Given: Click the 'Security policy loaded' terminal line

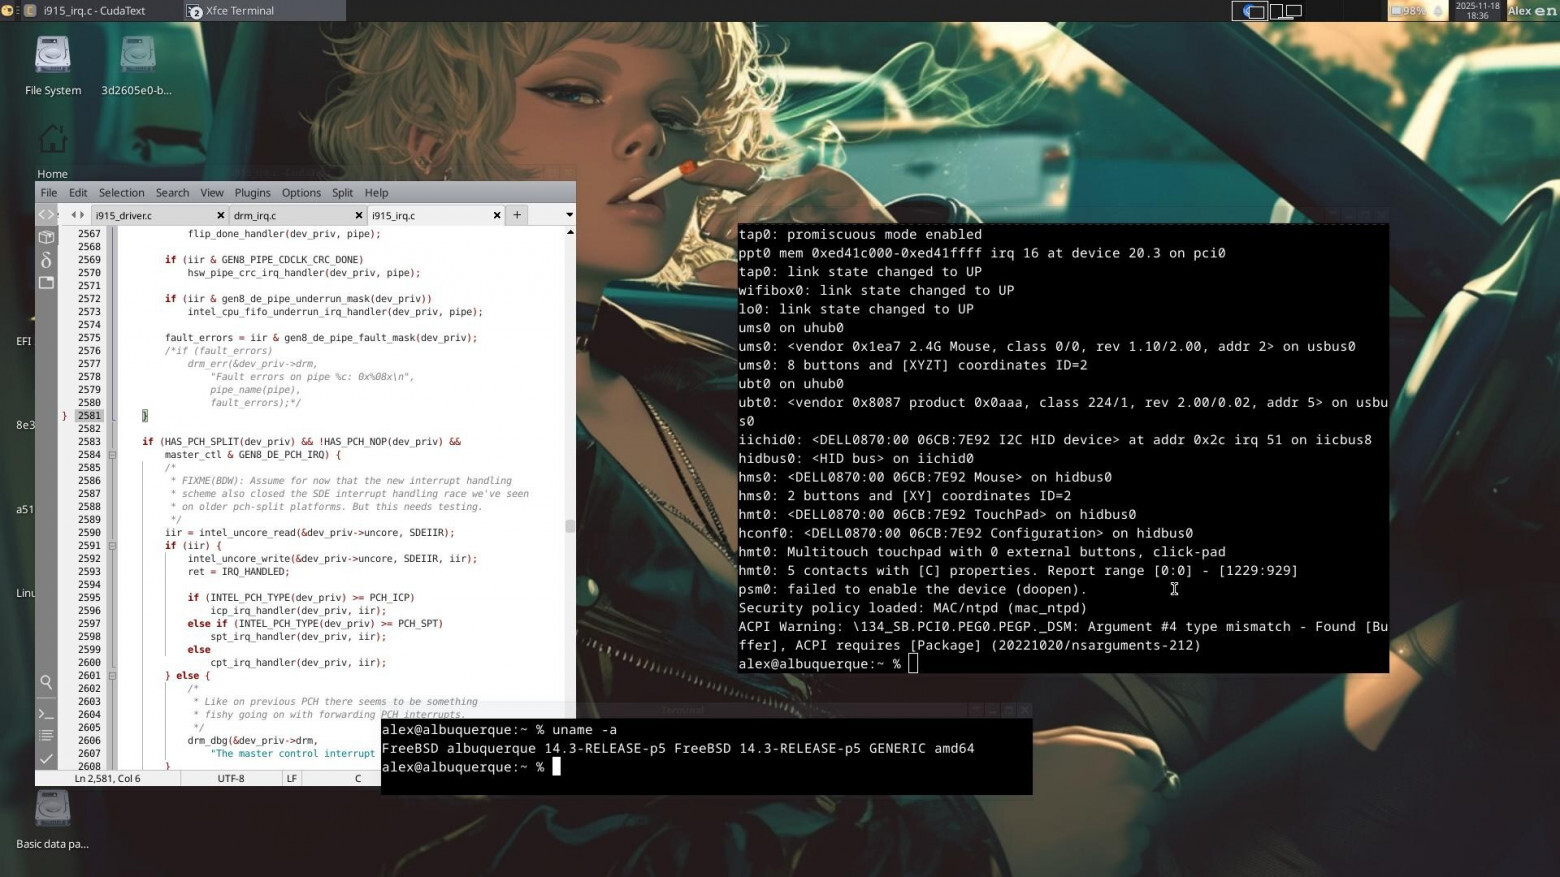Looking at the screenshot, I should (912, 608).
